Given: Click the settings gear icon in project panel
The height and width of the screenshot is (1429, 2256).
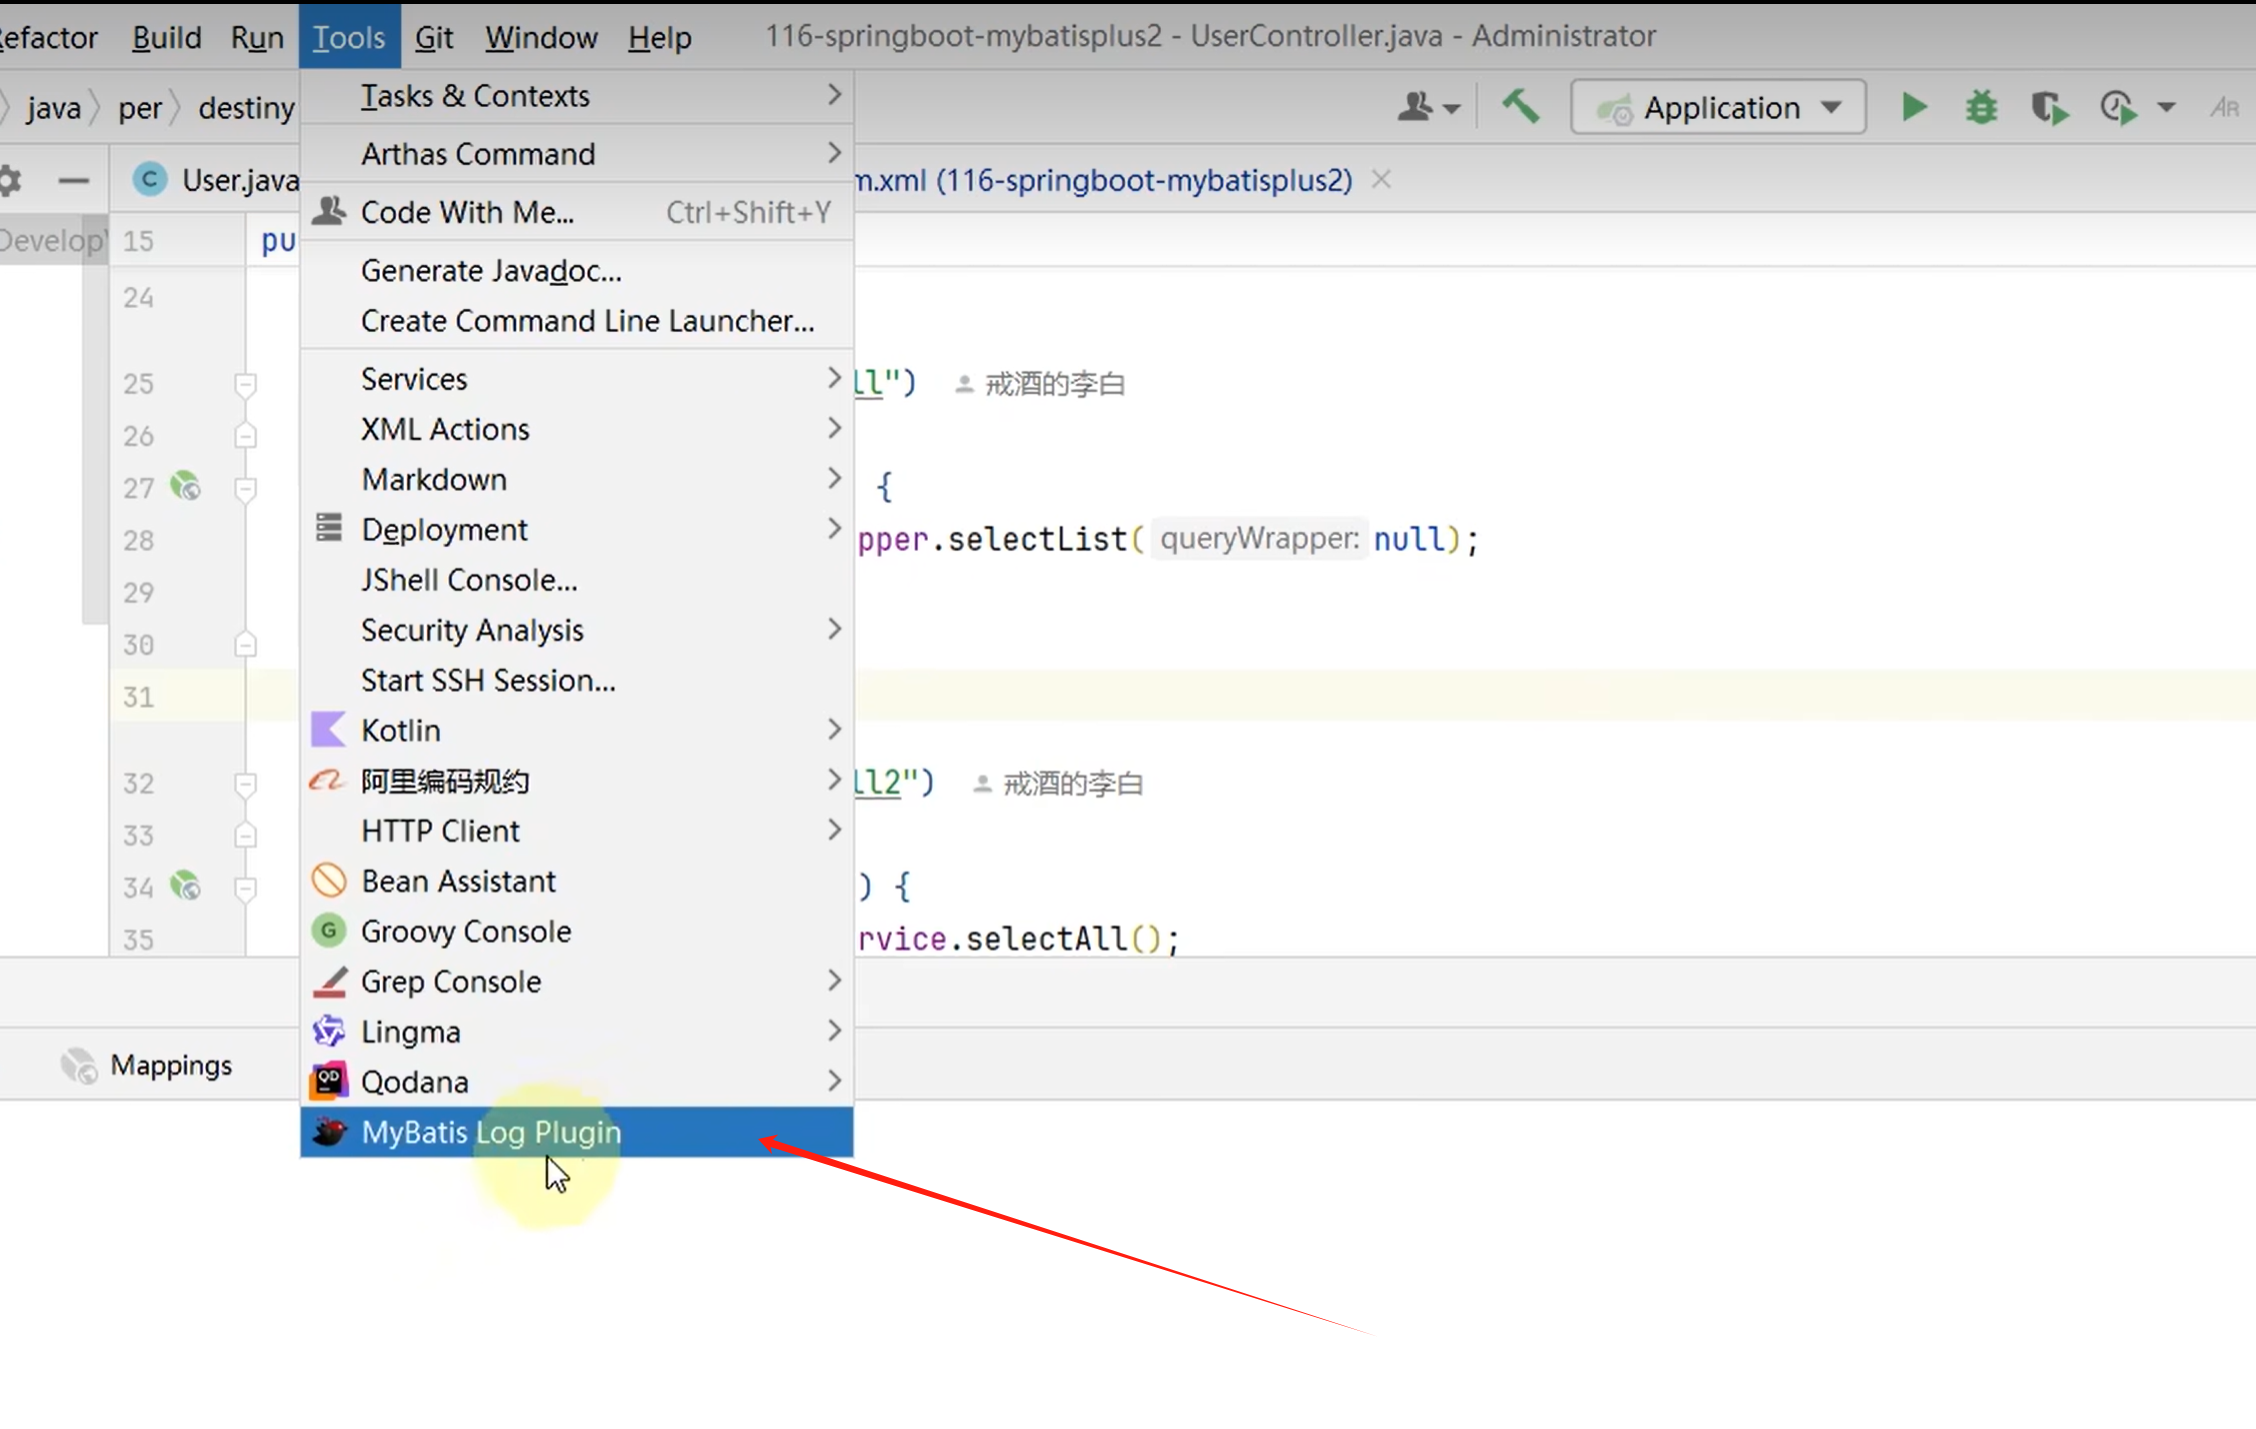Looking at the screenshot, I should pos(9,181).
